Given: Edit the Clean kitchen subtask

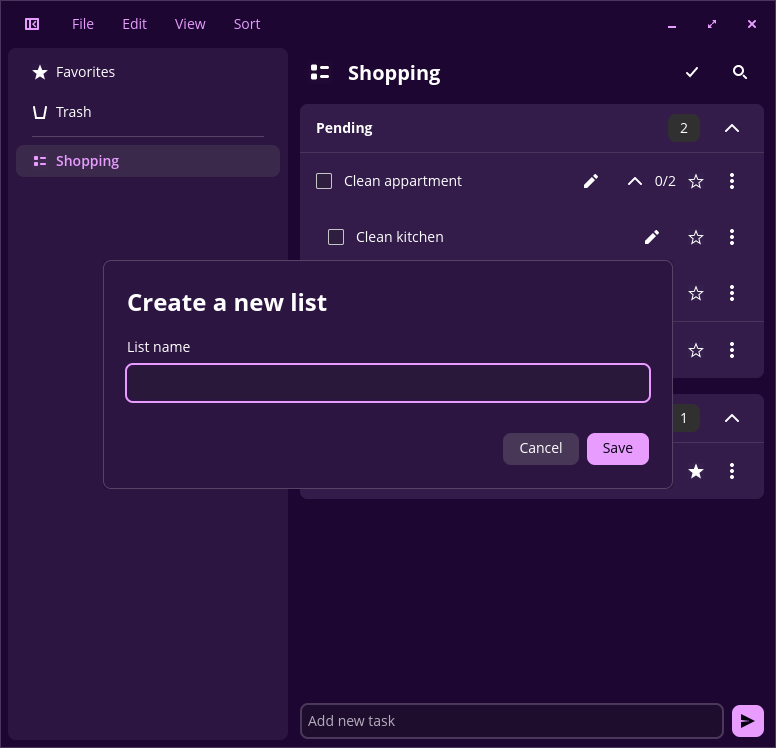Looking at the screenshot, I should click(652, 237).
